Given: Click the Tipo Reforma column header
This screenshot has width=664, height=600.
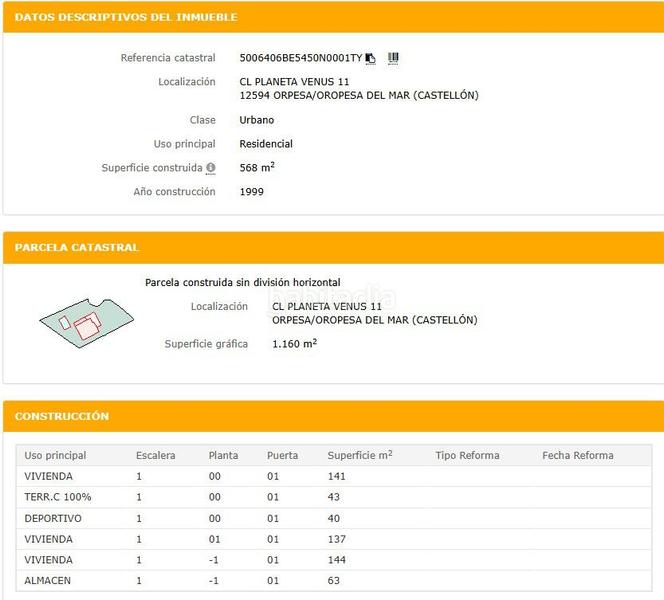Looking at the screenshot, I should pos(467,456).
